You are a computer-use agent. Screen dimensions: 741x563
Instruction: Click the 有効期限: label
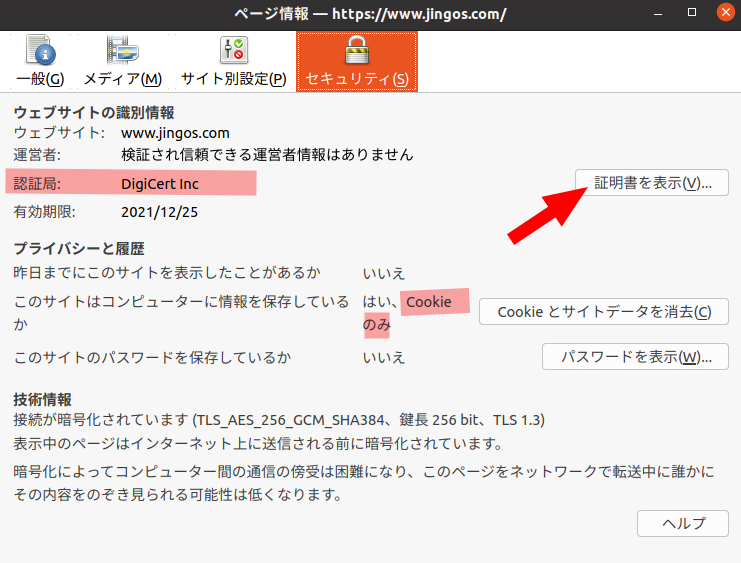coord(44,212)
